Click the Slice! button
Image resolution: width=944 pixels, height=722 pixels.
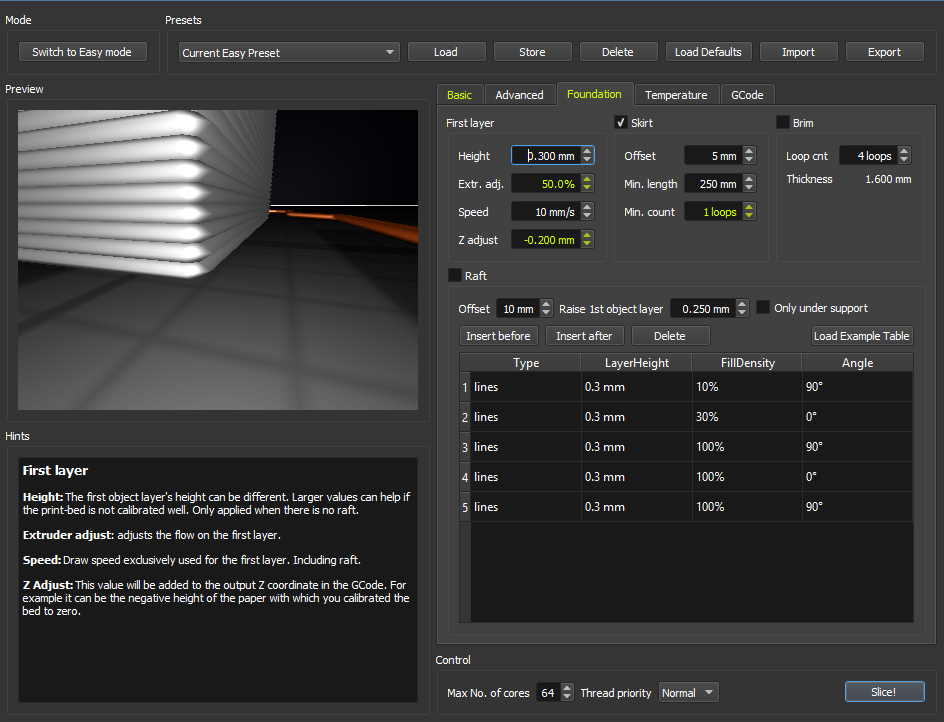884,692
